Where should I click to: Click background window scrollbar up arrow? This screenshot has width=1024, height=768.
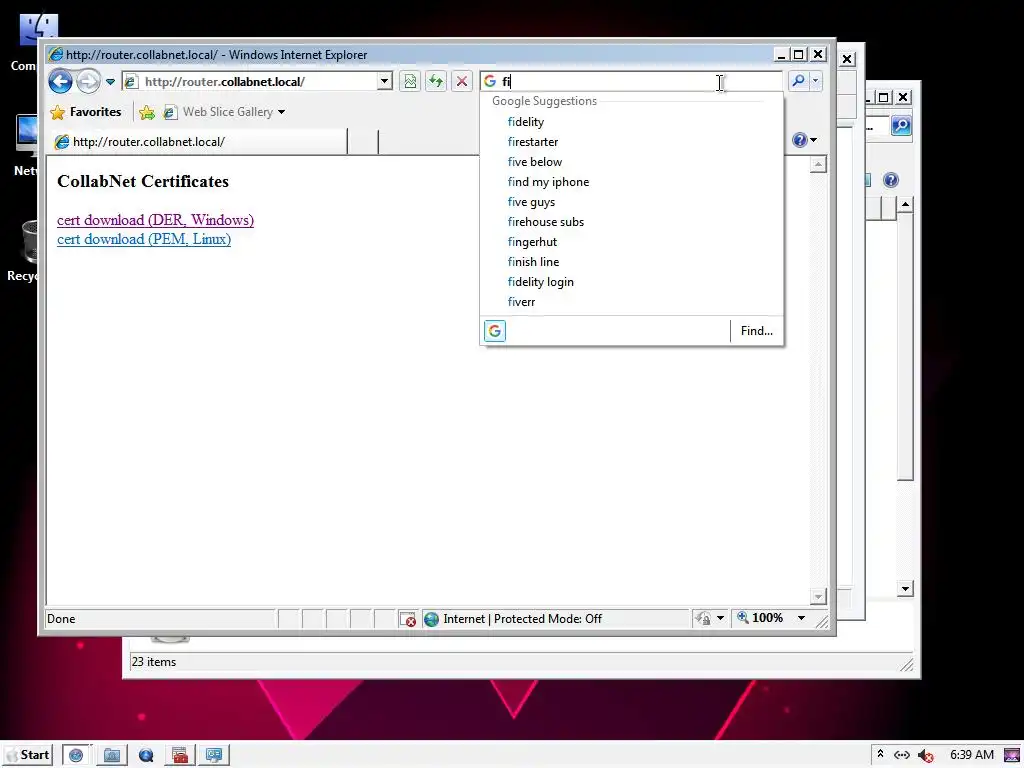(905, 205)
